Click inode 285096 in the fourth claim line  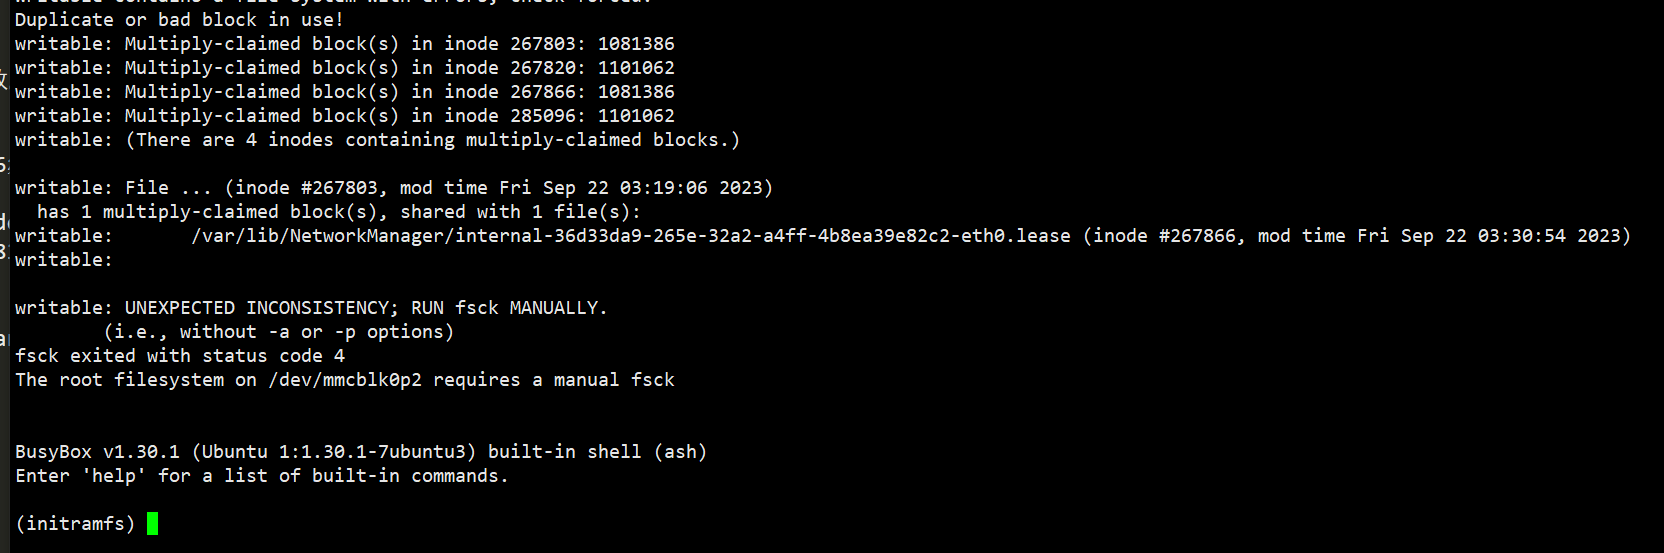(x=543, y=116)
